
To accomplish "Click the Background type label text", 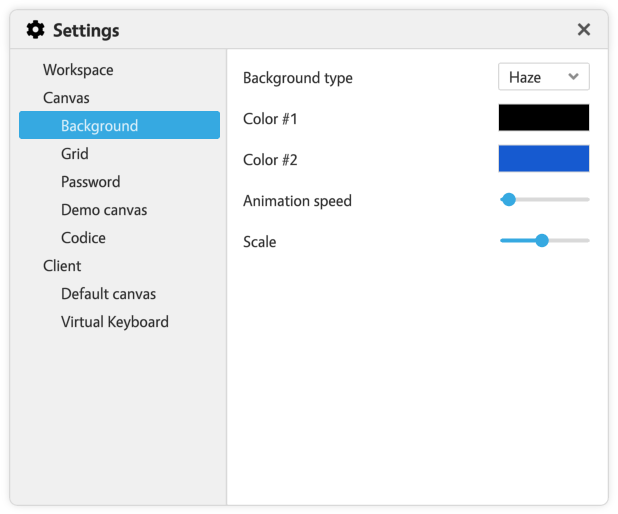I will point(298,78).
